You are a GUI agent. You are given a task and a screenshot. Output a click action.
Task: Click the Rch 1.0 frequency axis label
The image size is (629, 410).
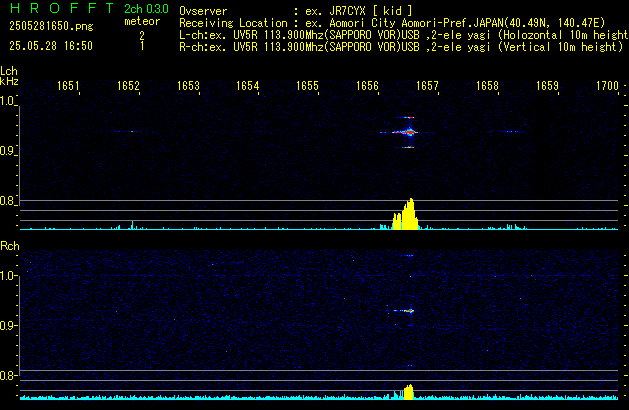click(8, 276)
